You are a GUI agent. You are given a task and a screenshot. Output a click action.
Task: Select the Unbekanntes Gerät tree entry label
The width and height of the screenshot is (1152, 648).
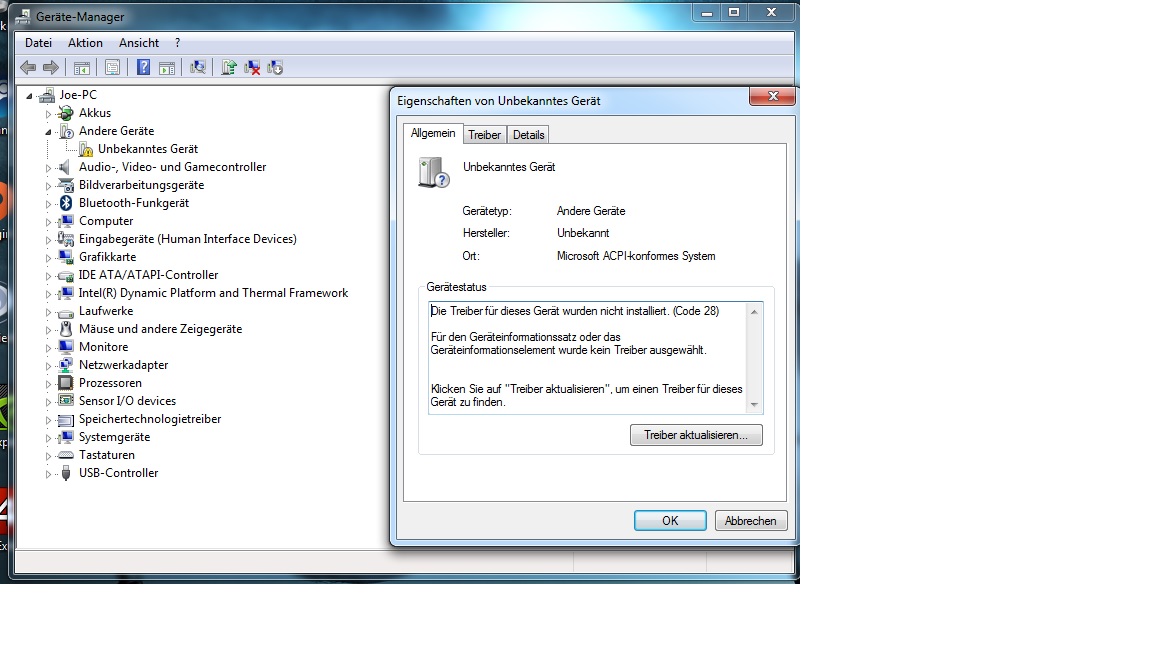tap(148, 149)
